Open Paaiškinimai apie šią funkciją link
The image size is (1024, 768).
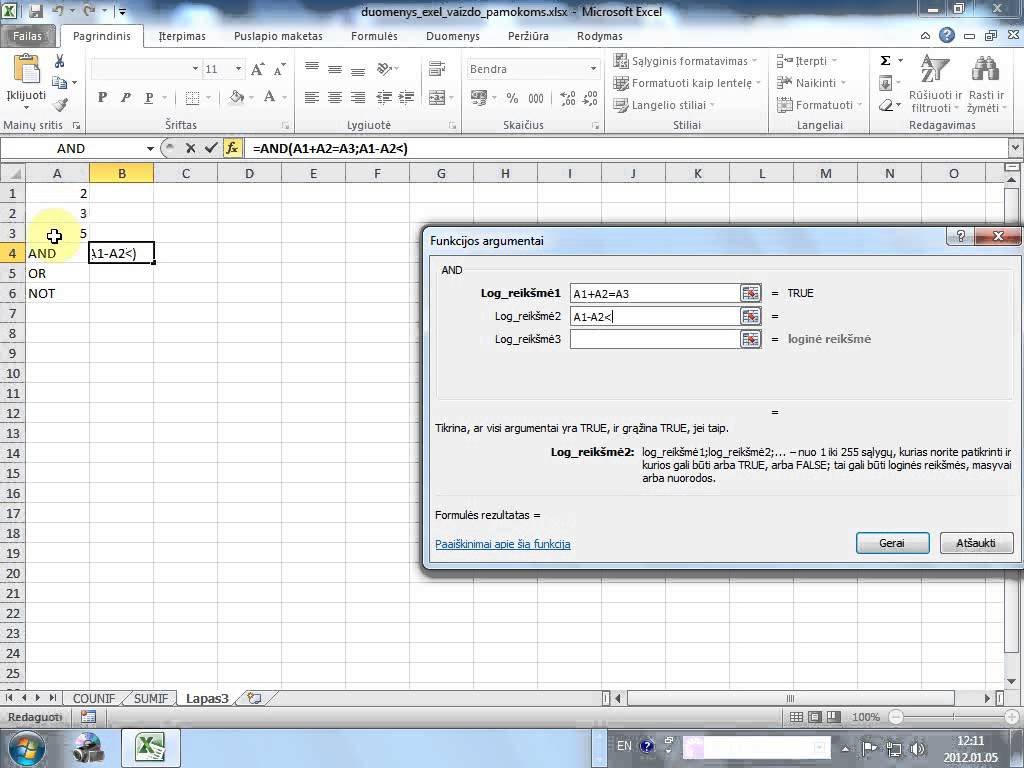point(503,544)
